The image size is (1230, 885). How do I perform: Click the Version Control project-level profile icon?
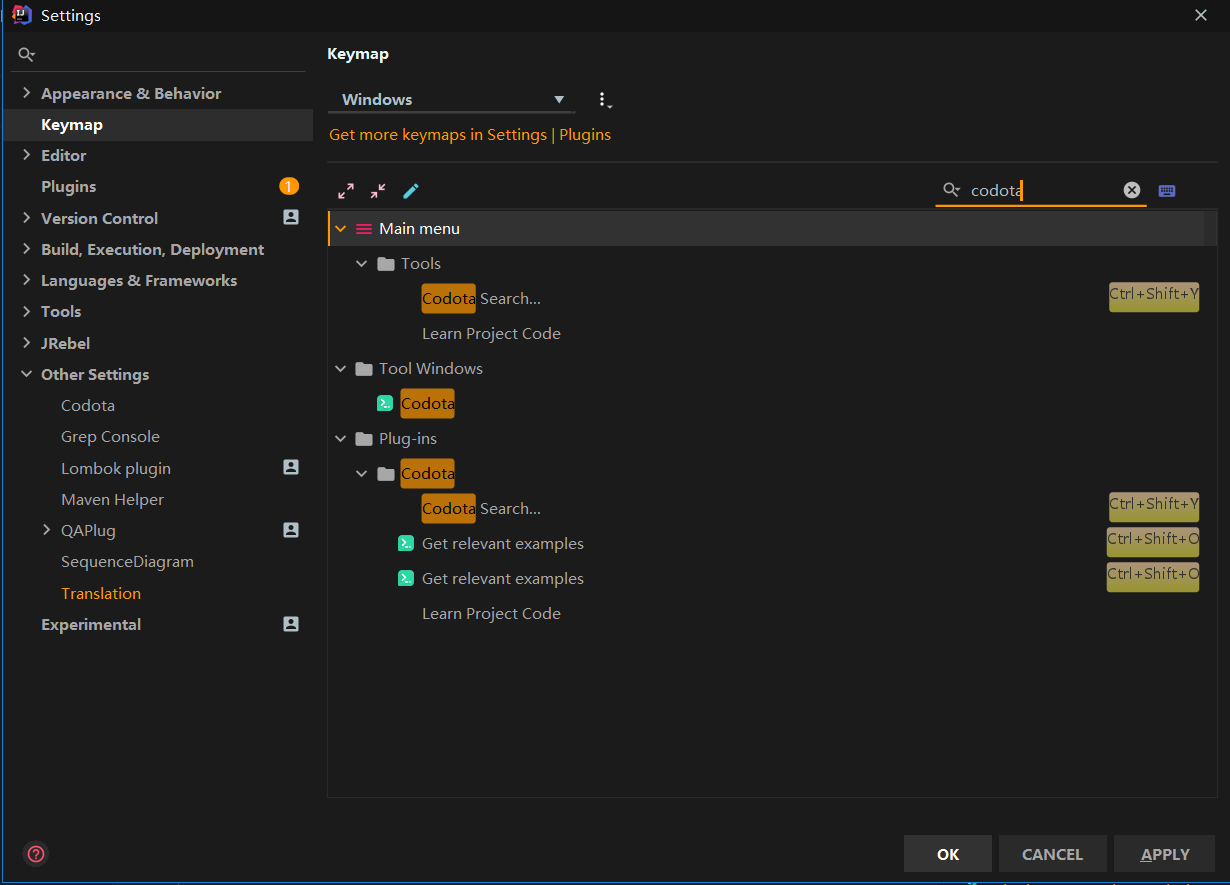[291, 217]
